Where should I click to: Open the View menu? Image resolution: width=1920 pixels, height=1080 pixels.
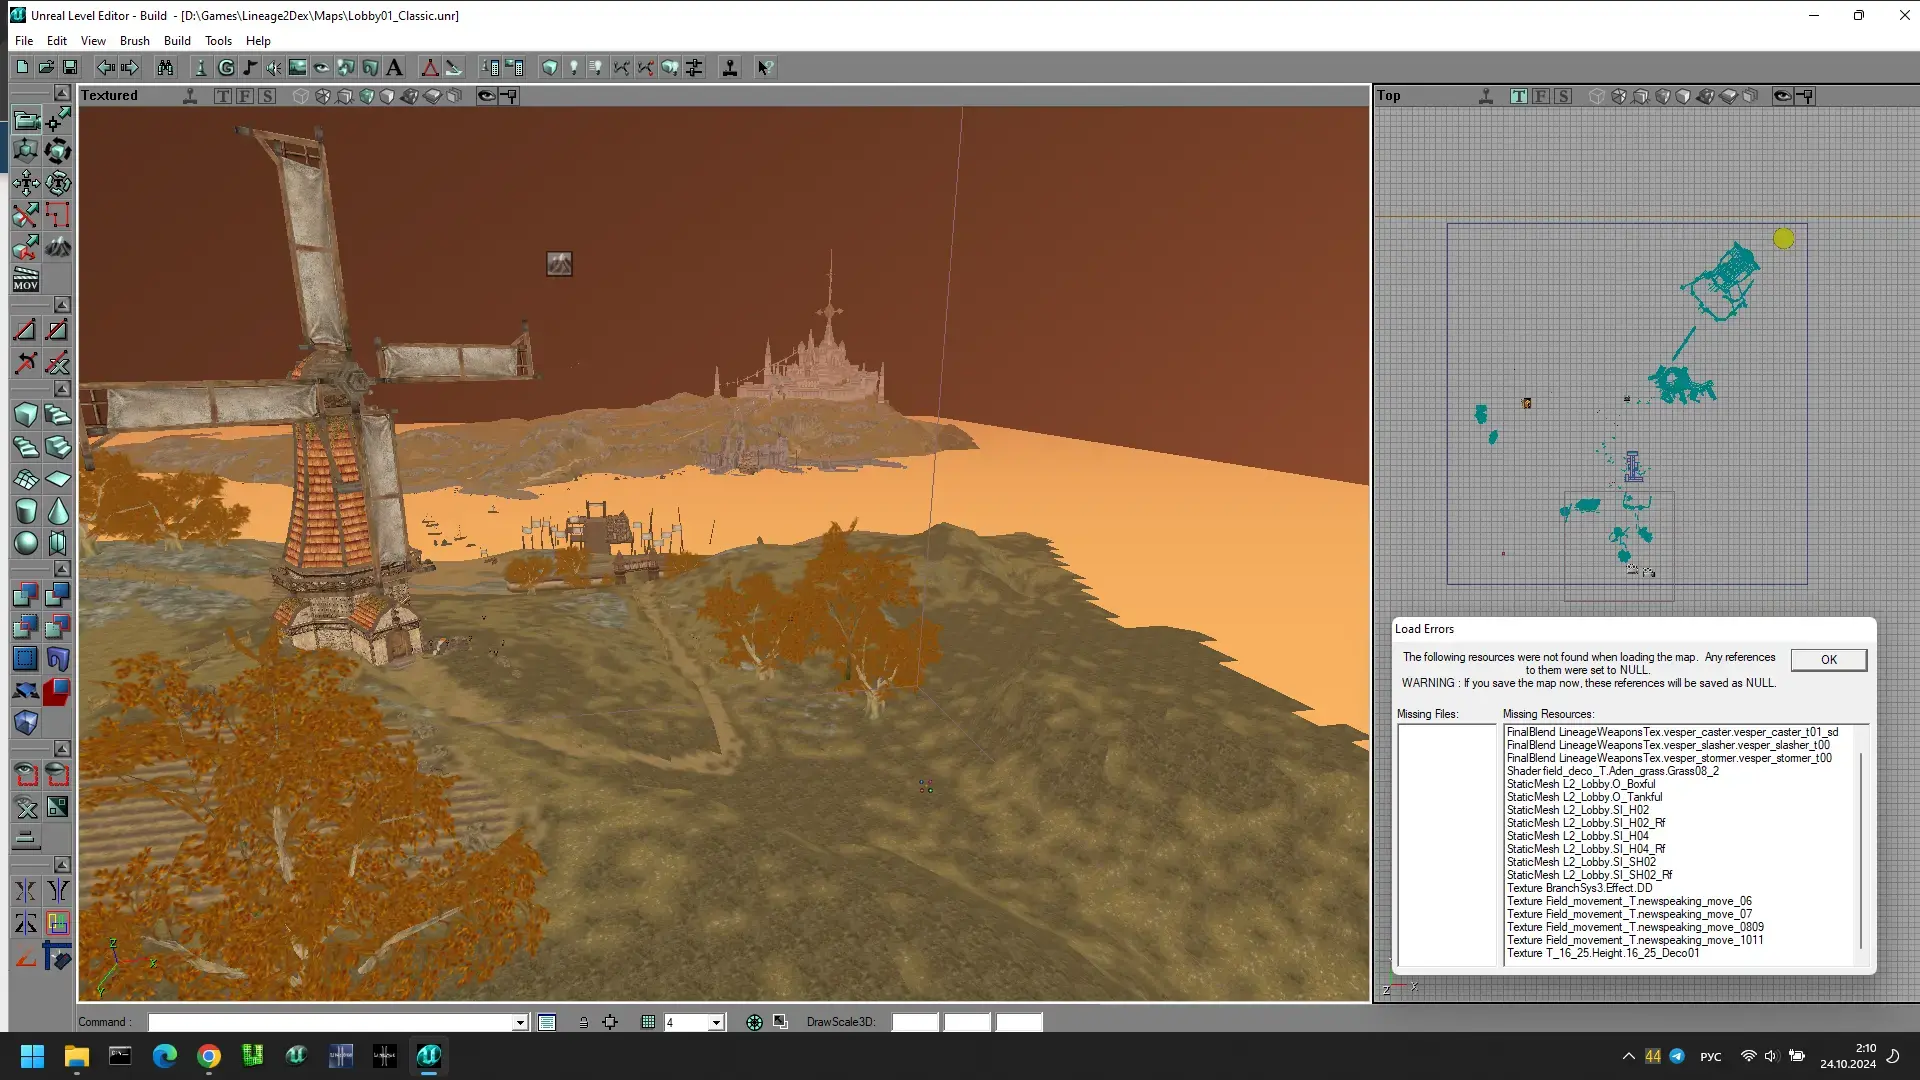tap(93, 41)
